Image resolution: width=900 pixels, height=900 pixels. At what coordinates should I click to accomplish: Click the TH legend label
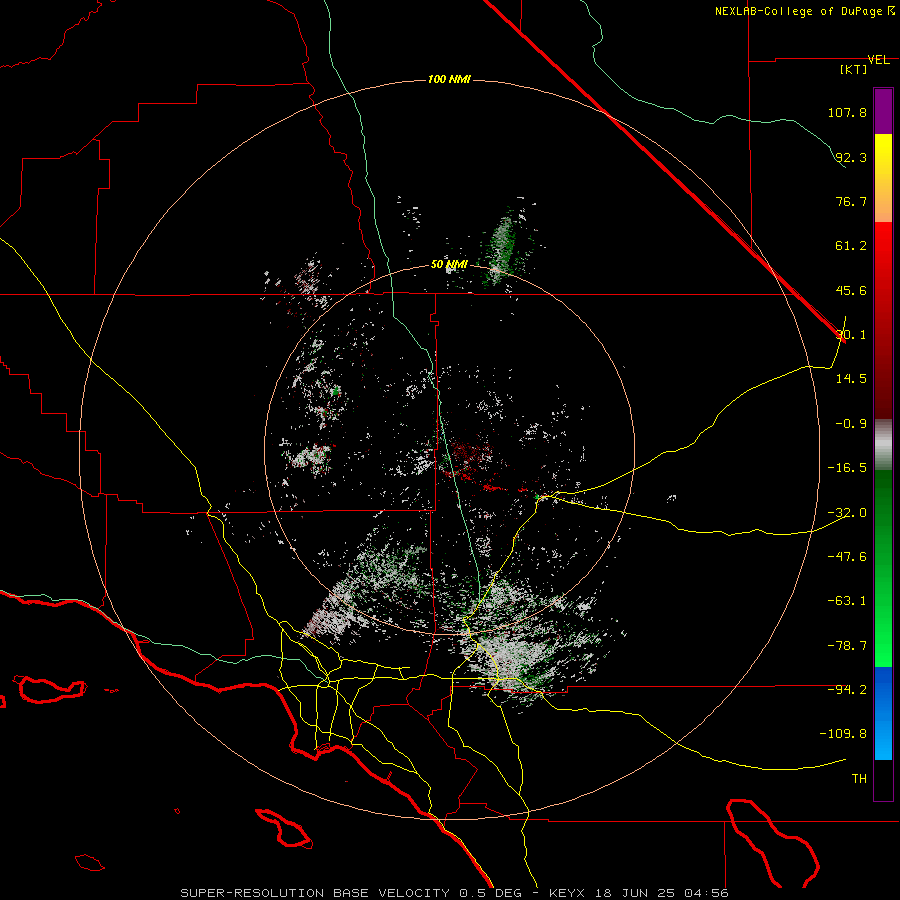coord(859,779)
